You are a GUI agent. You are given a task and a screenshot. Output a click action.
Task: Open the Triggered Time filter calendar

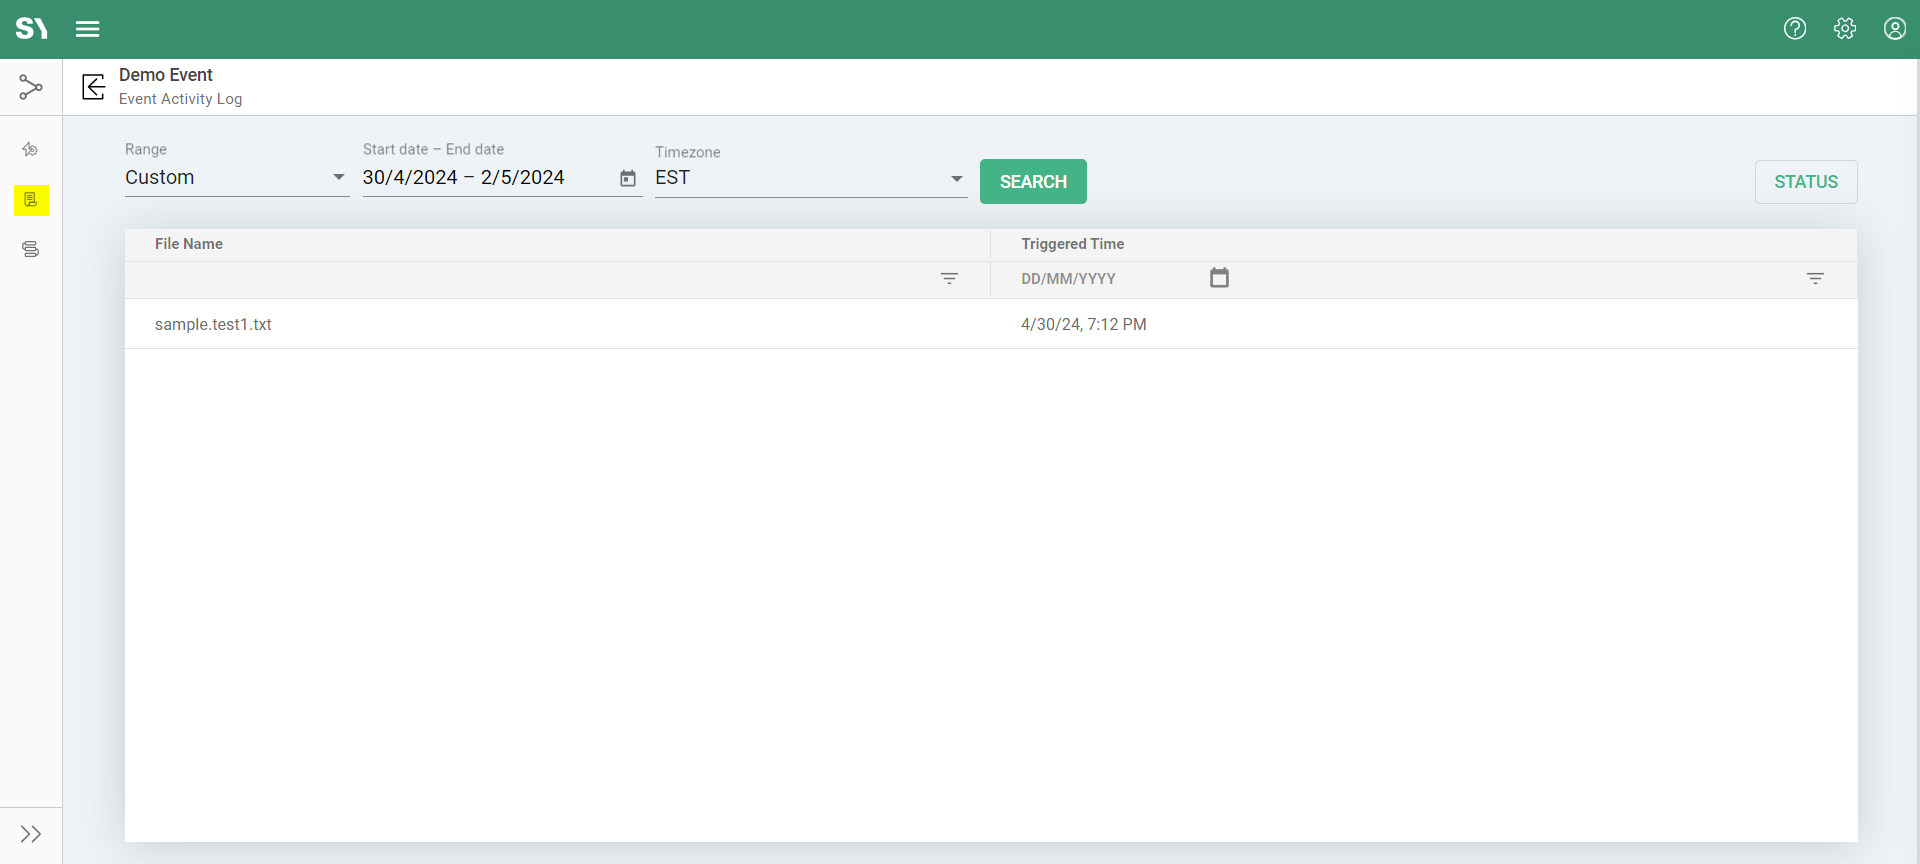[1219, 278]
